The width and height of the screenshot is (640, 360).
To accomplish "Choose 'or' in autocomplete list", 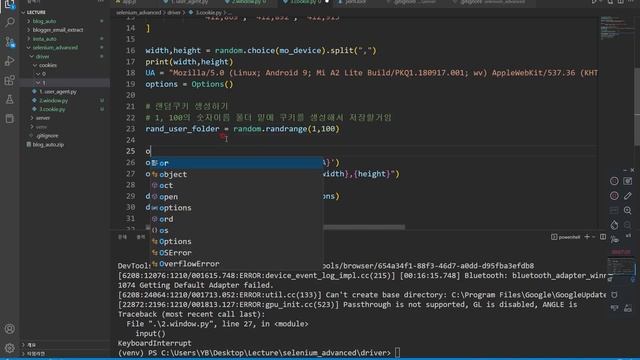I will click(237, 163).
